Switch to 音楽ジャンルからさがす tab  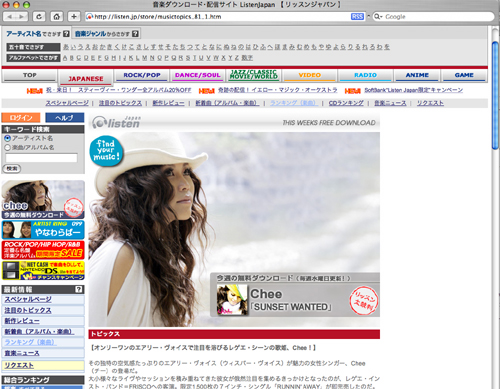click(102, 34)
